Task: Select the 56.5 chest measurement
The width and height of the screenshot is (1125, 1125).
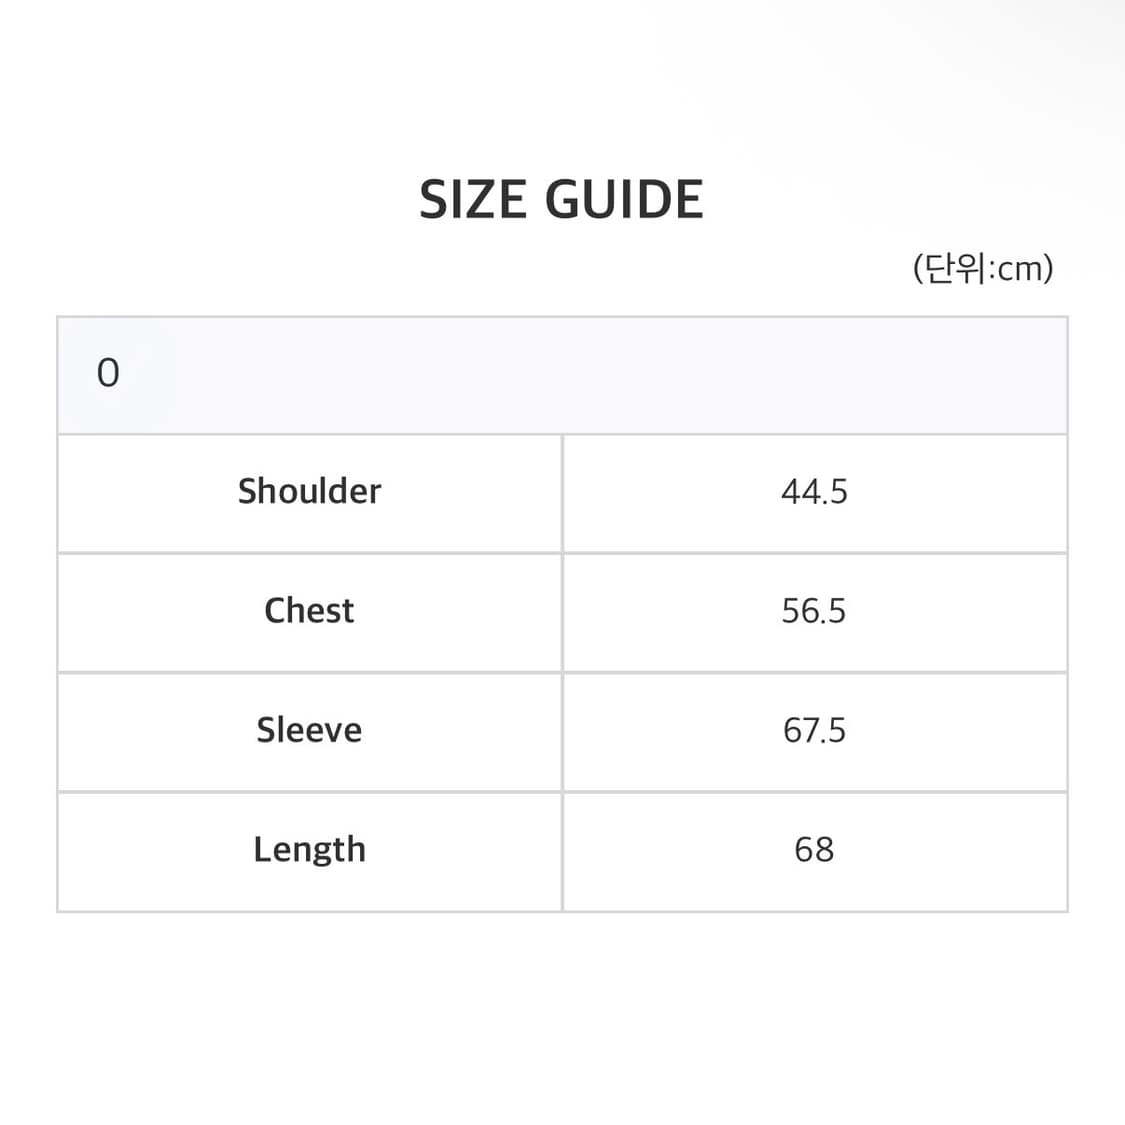Action: (x=814, y=610)
